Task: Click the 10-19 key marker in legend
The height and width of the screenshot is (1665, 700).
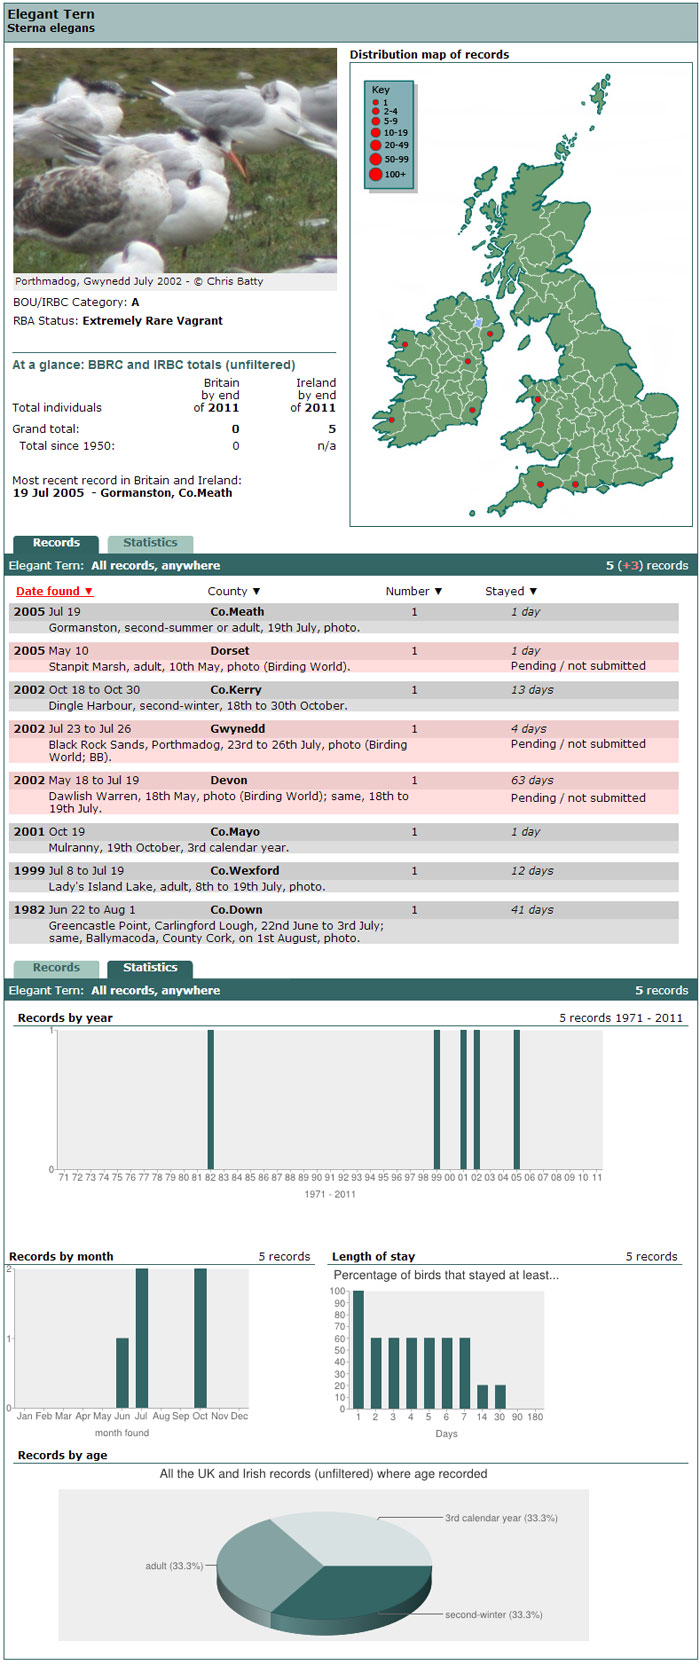Action: 376,132
